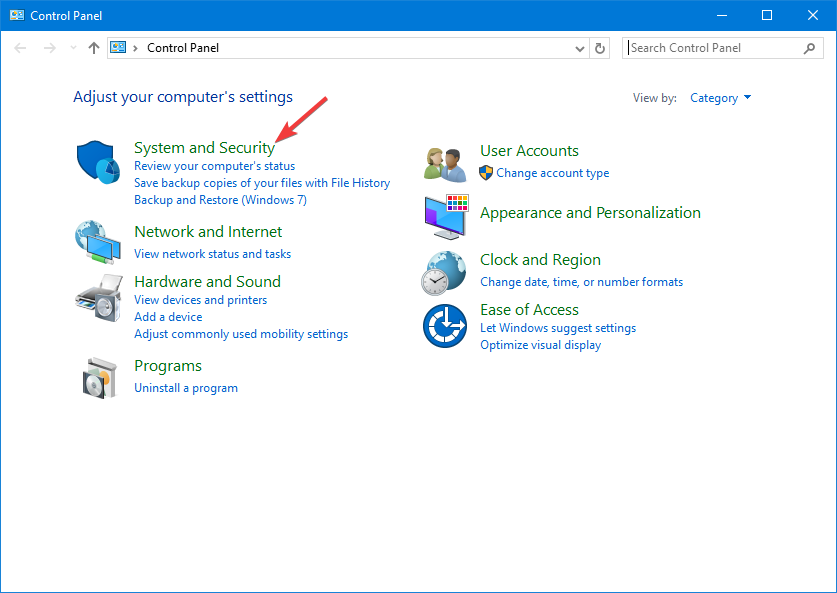The height and width of the screenshot is (593, 837).
Task: Open Appearance and Personalization monitor icon
Action: coord(446,217)
